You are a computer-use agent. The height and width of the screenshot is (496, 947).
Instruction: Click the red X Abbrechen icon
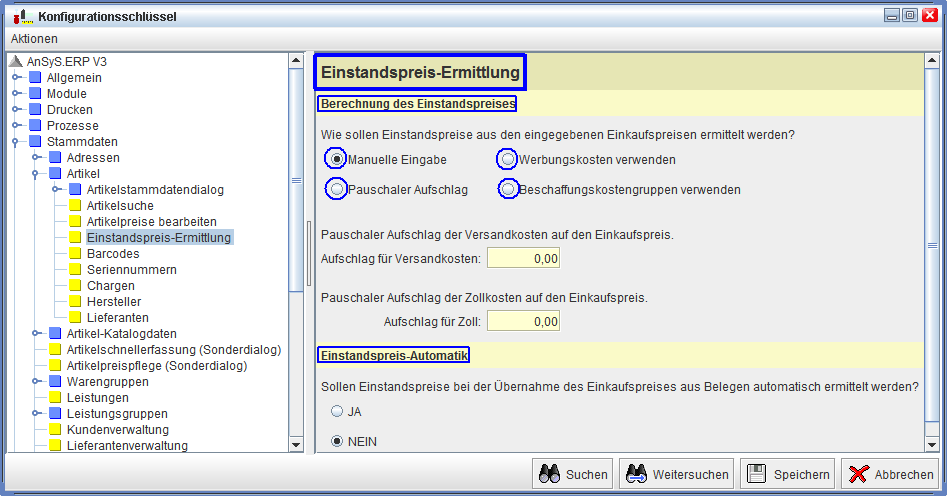[x=858, y=474]
